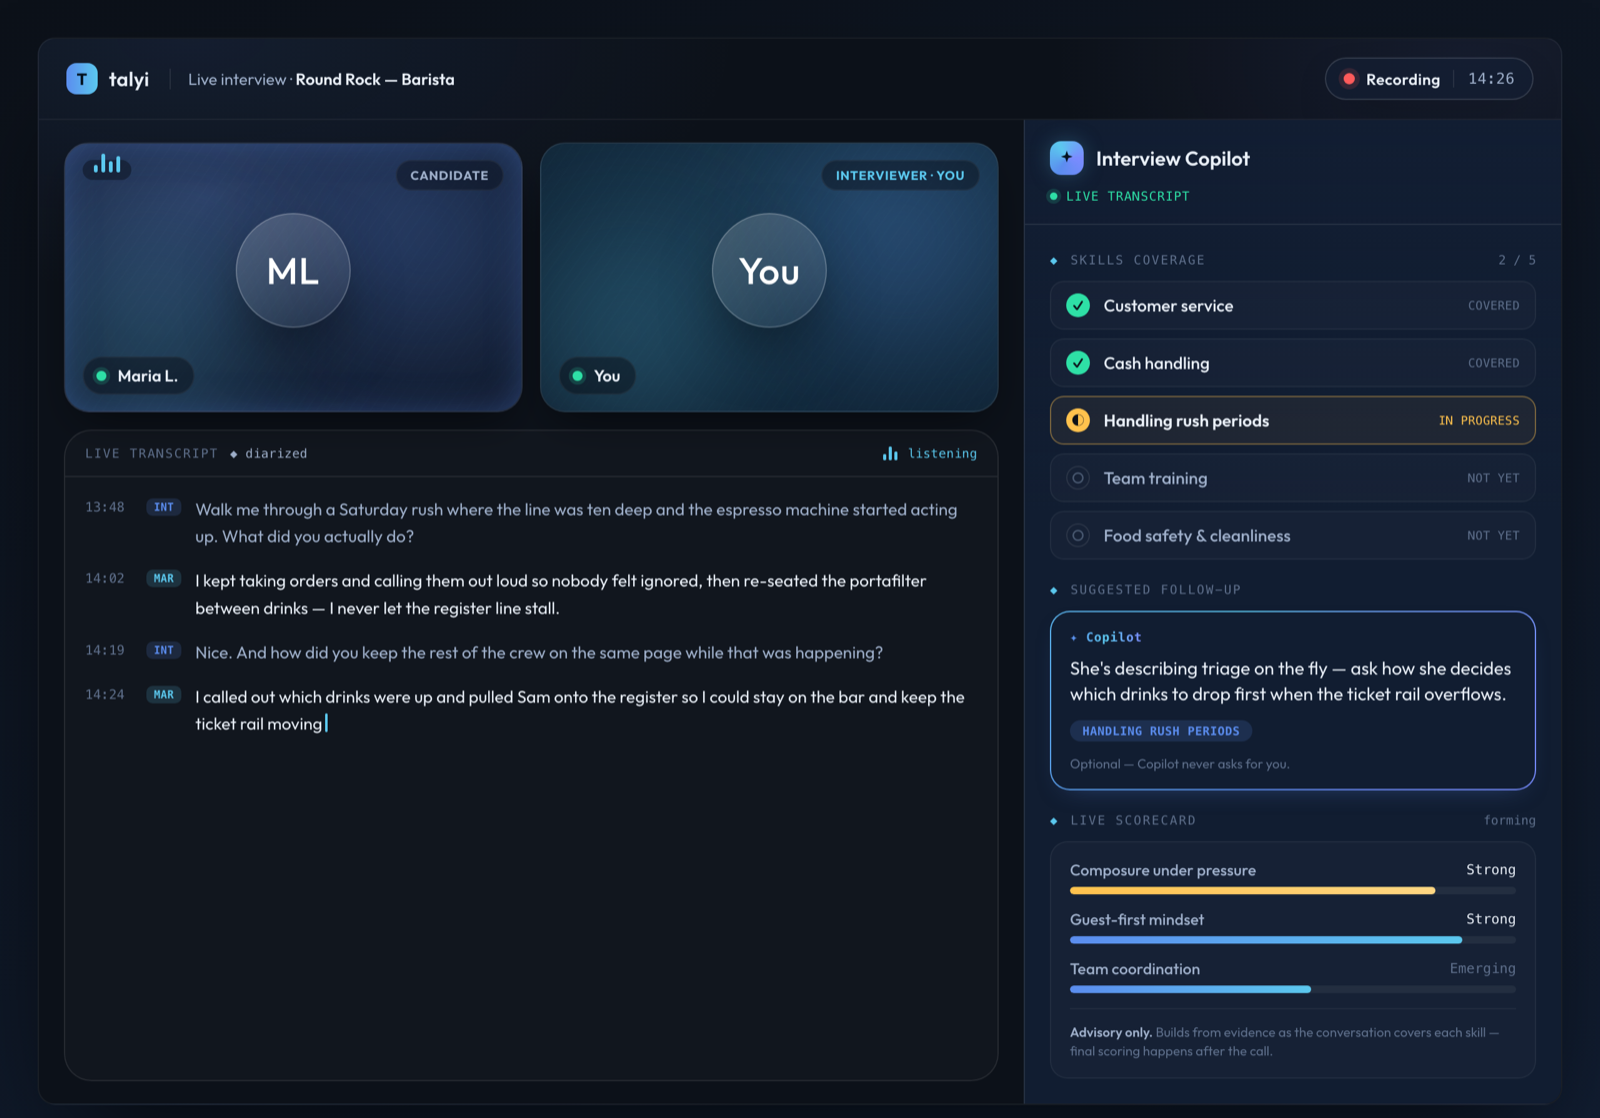Click the INT tag on the 13:48 line
Screen dimensions: 1600x1118
pos(164,508)
